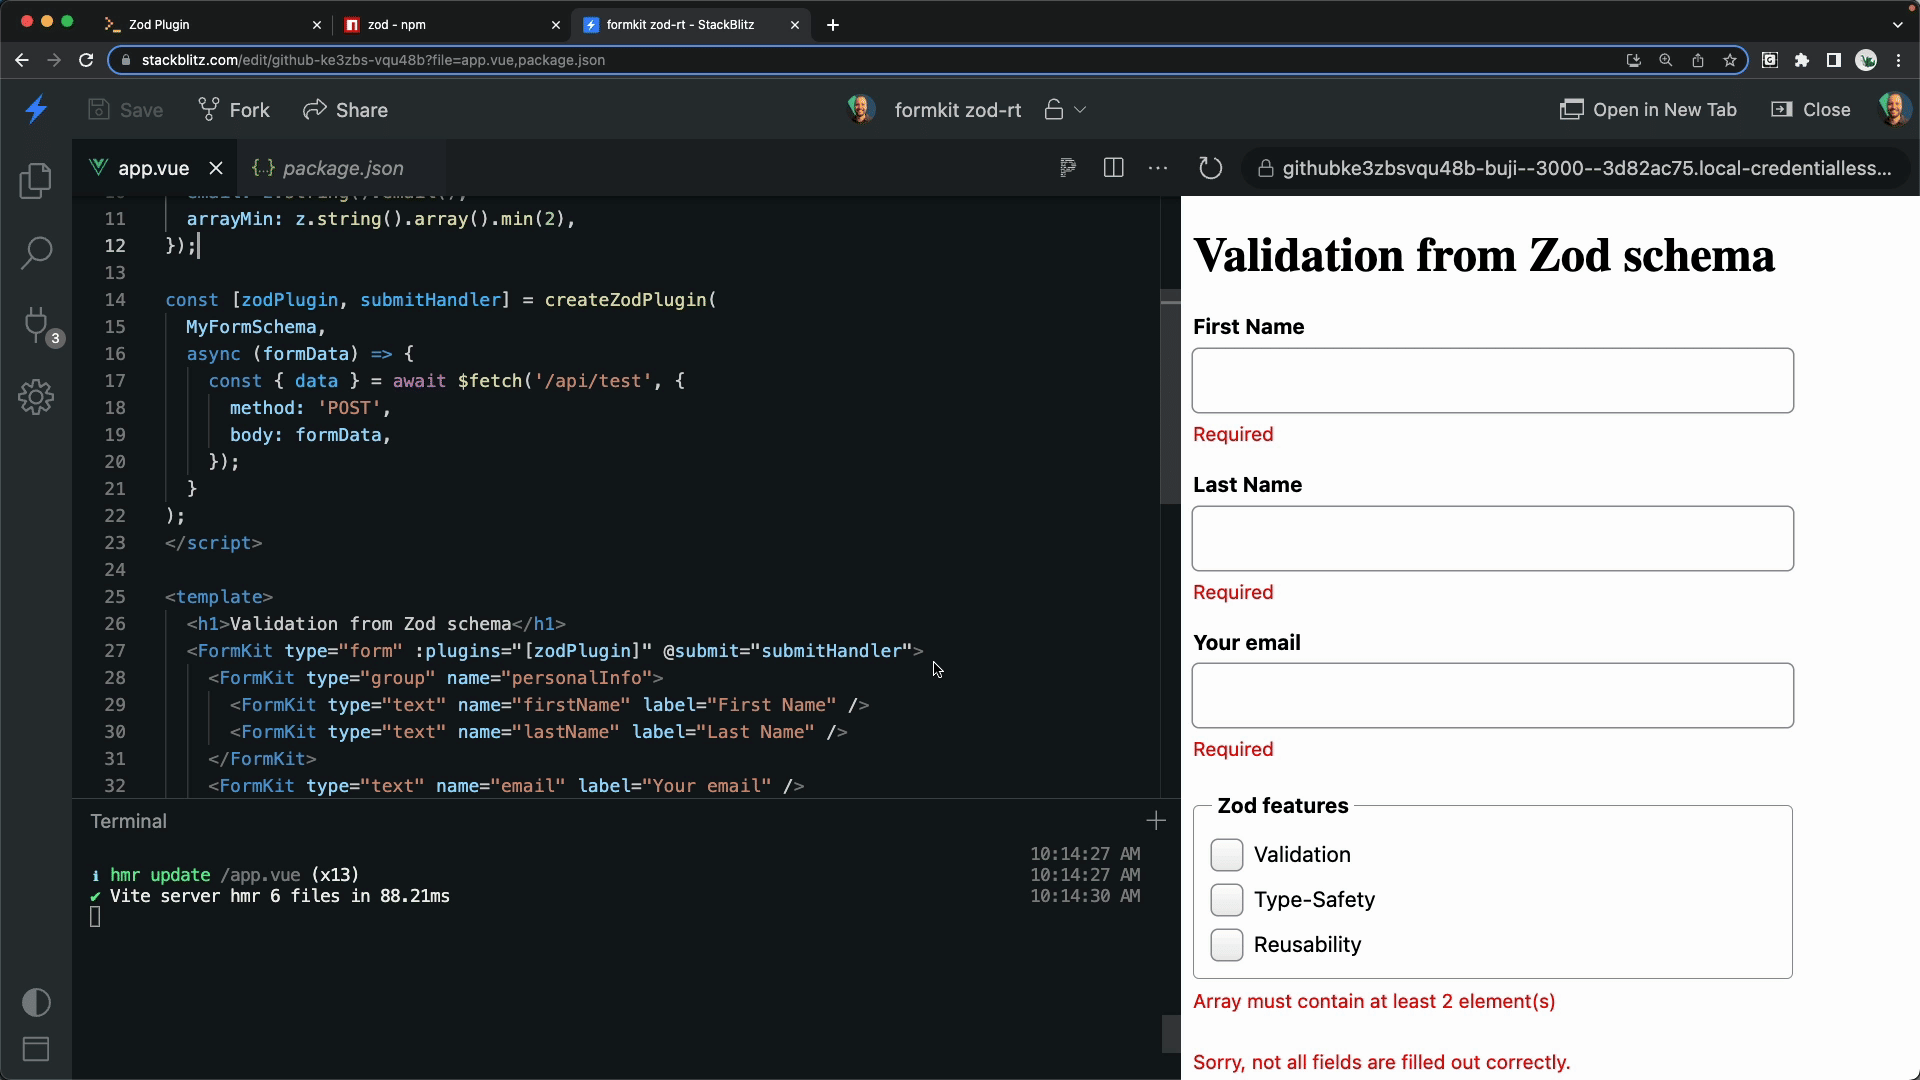Click the Chrome profile avatar

[x=1866, y=60]
